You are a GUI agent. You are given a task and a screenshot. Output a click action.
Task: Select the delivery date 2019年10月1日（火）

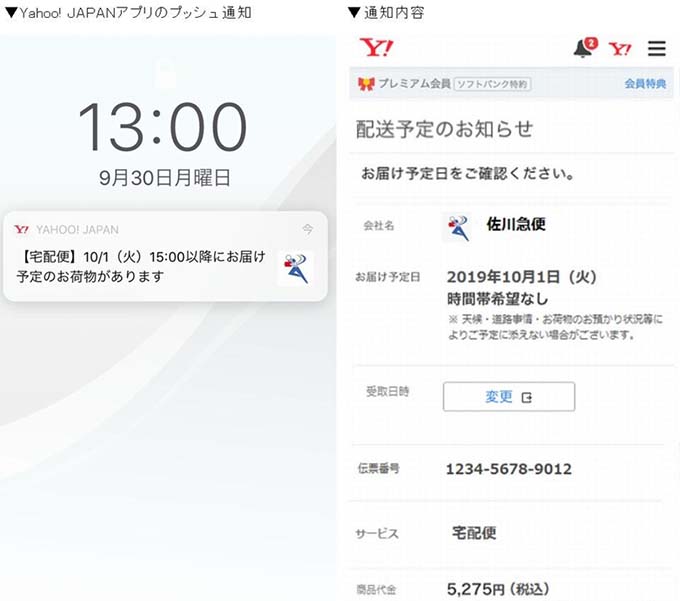(522, 277)
